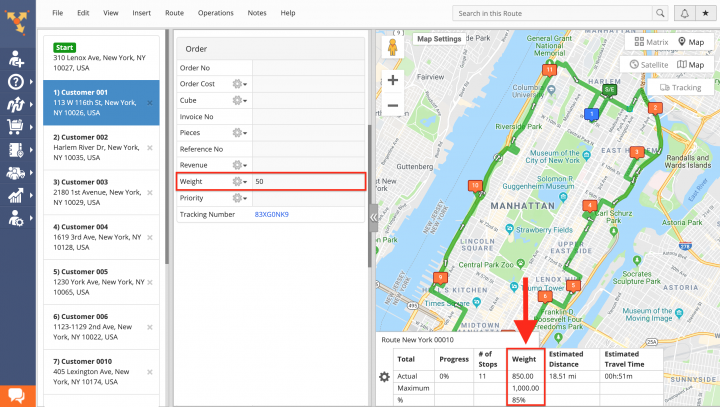Open the Operations menu
Screen dimensions: 720x407
216,13
